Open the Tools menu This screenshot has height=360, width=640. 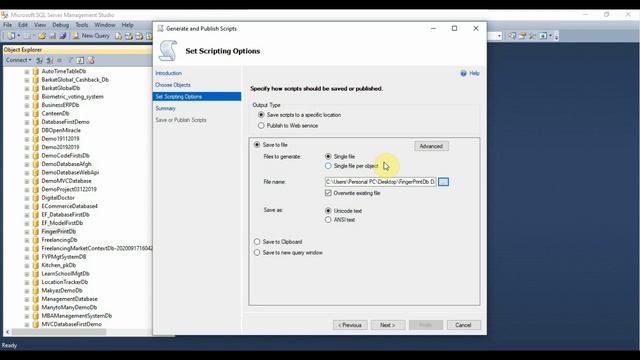[x=82, y=25]
